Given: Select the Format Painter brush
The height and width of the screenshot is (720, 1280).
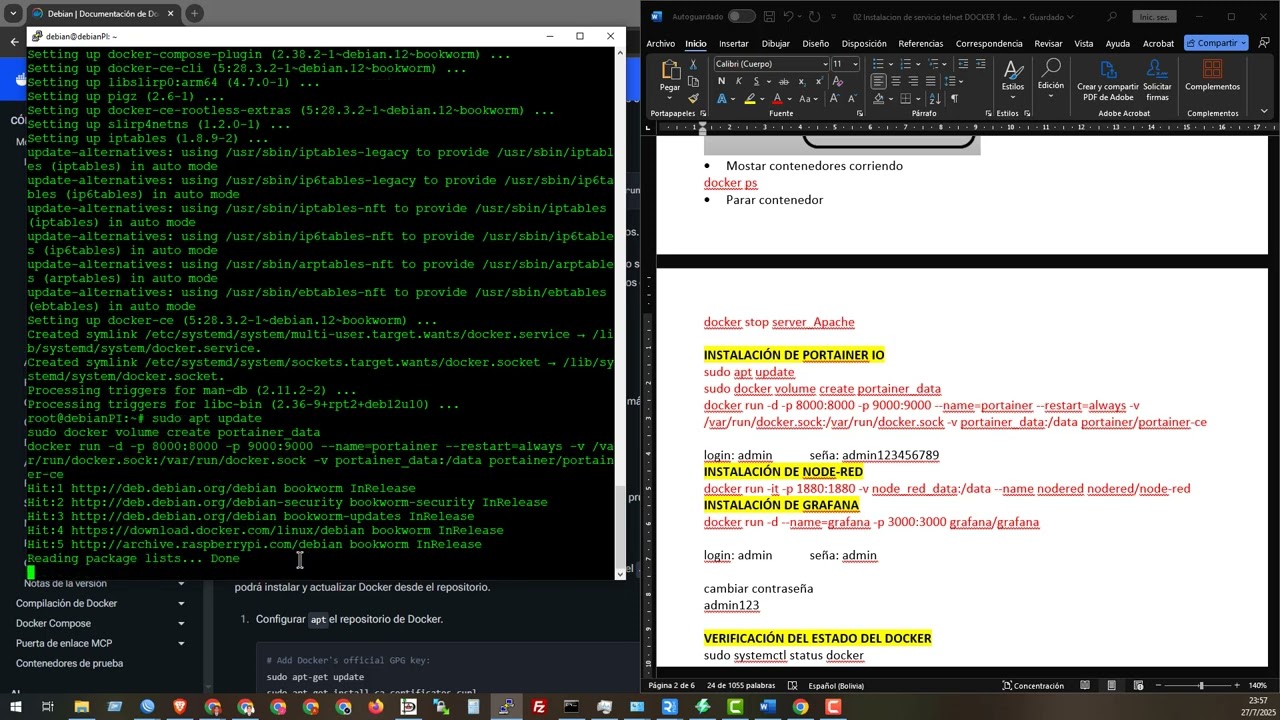Looking at the screenshot, I should 693,98.
